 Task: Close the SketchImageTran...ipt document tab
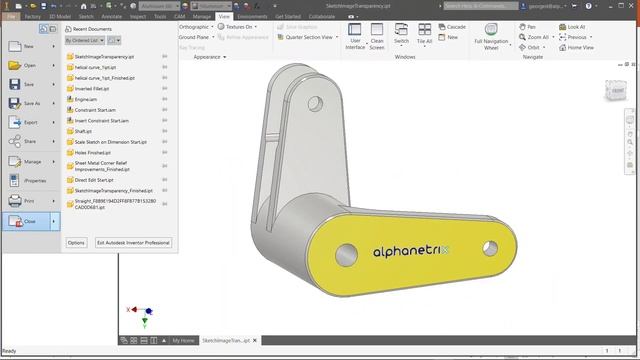[x=255, y=340]
